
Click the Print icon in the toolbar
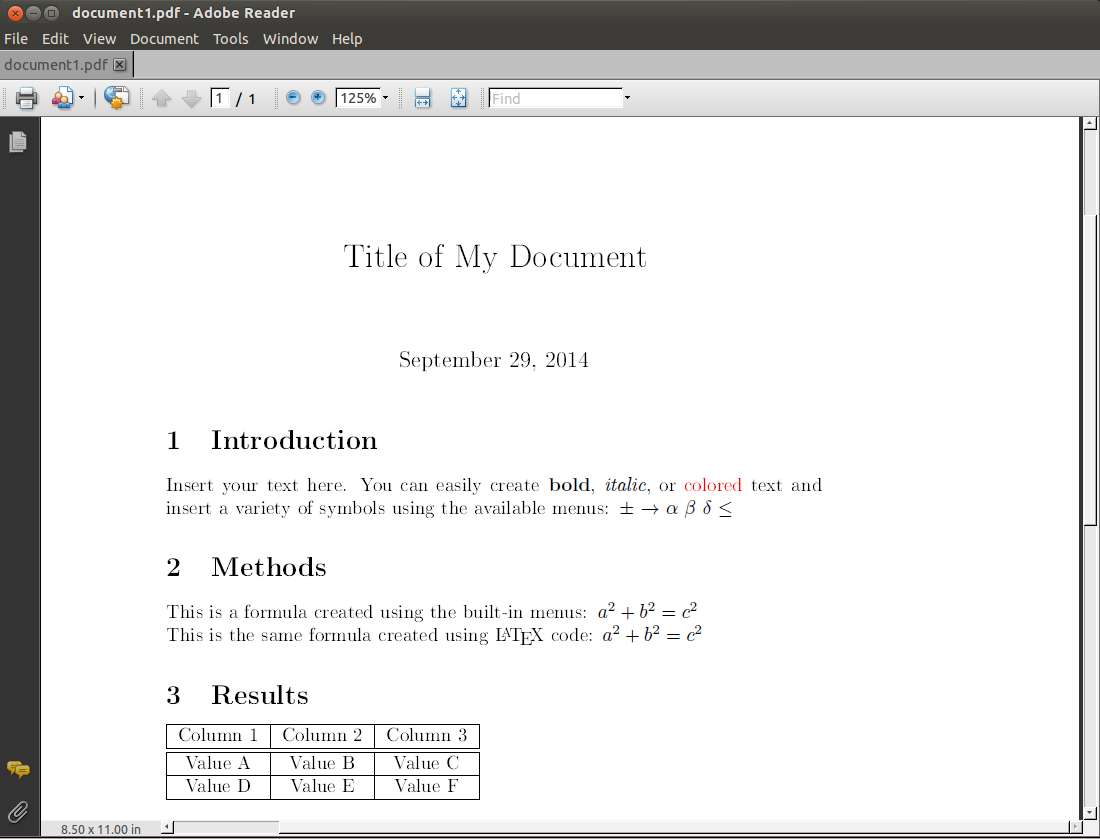coord(26,98)
